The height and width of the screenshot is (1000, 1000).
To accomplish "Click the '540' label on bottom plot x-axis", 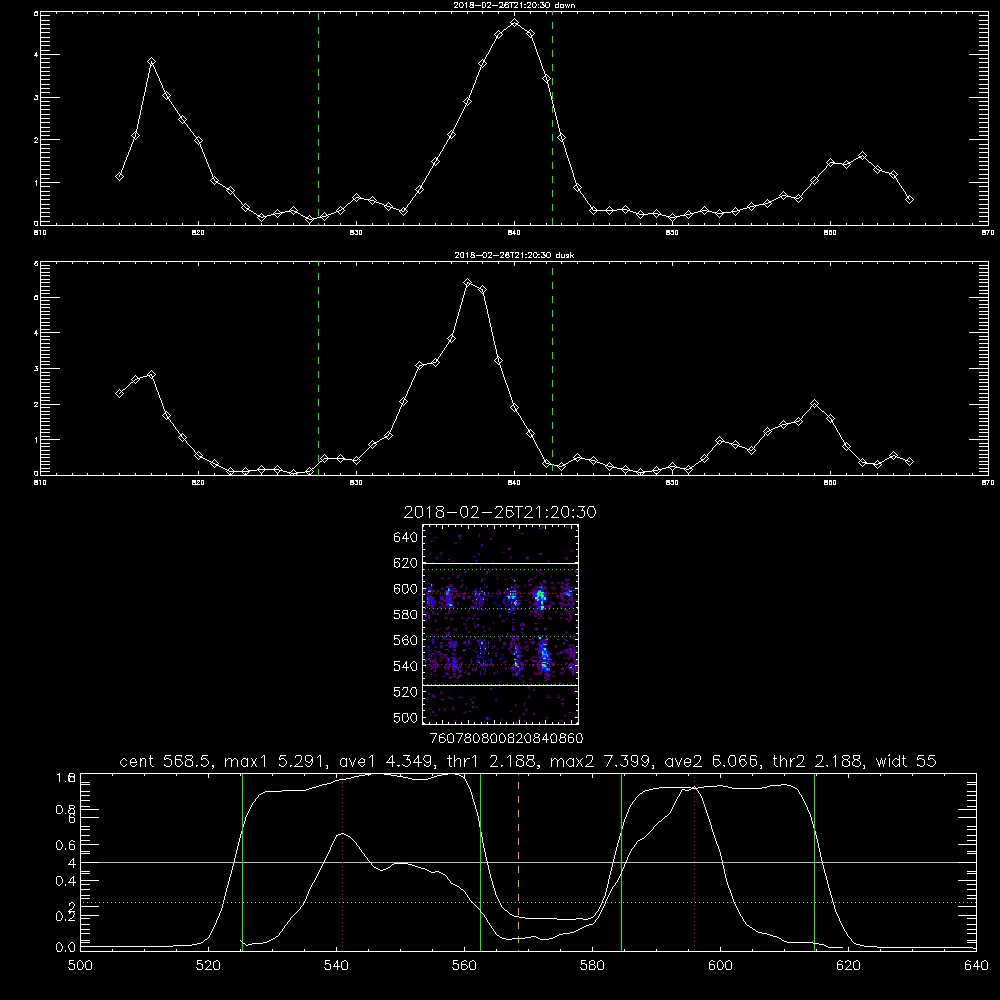I will pos(336,966).
